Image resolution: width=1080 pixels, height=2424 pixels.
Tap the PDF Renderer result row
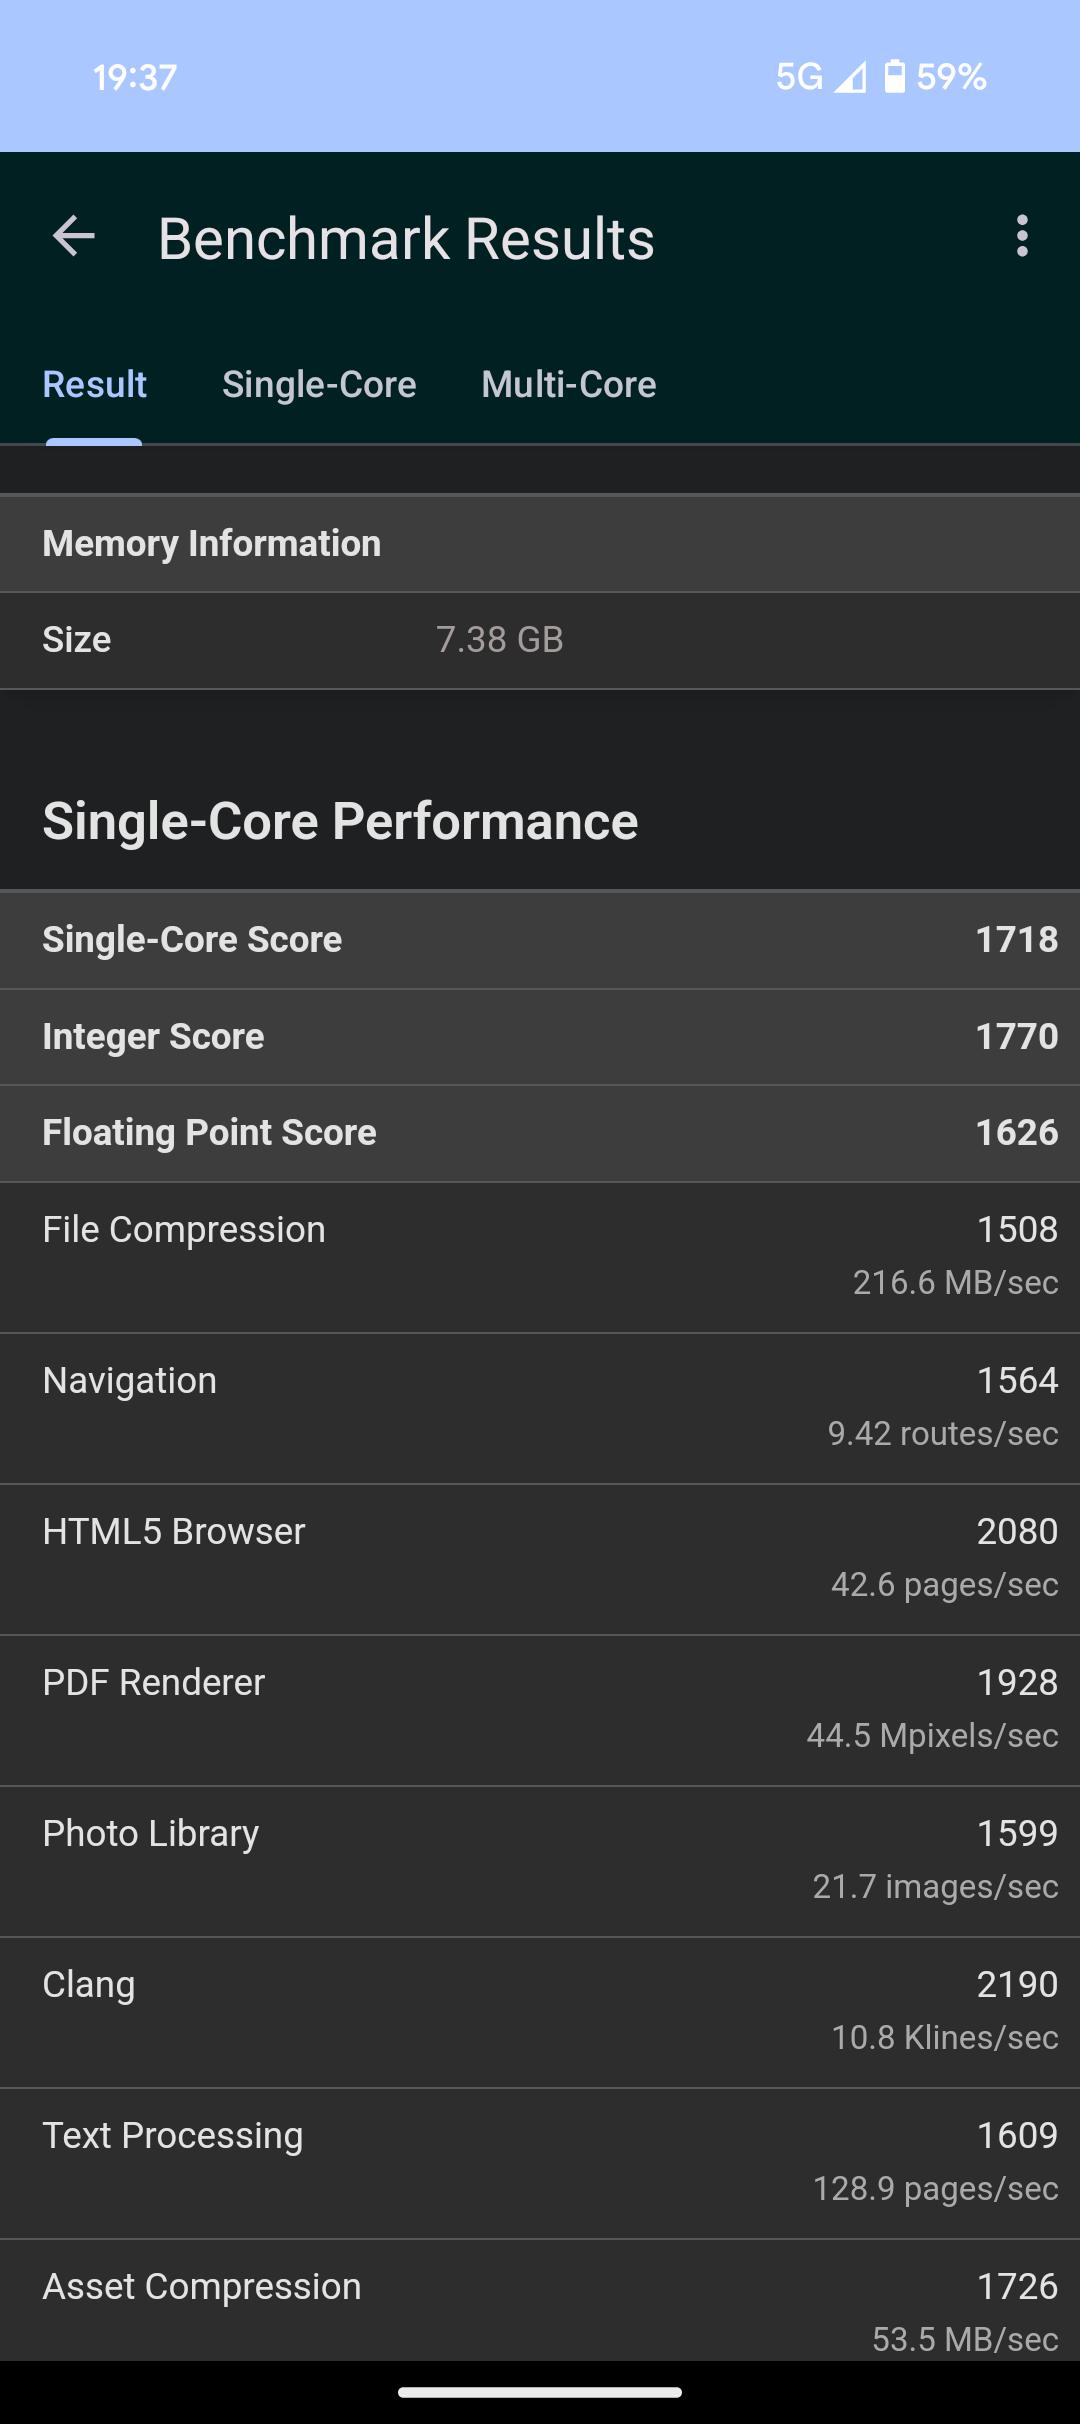click(540, 1710)
